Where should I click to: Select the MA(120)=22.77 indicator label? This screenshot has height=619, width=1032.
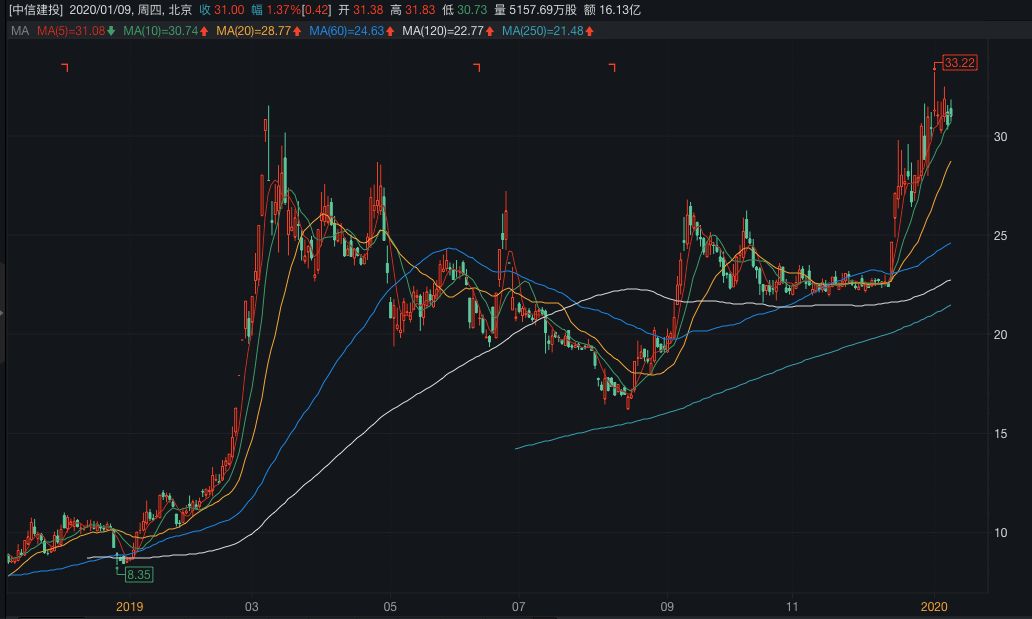(x=443, y=31)
